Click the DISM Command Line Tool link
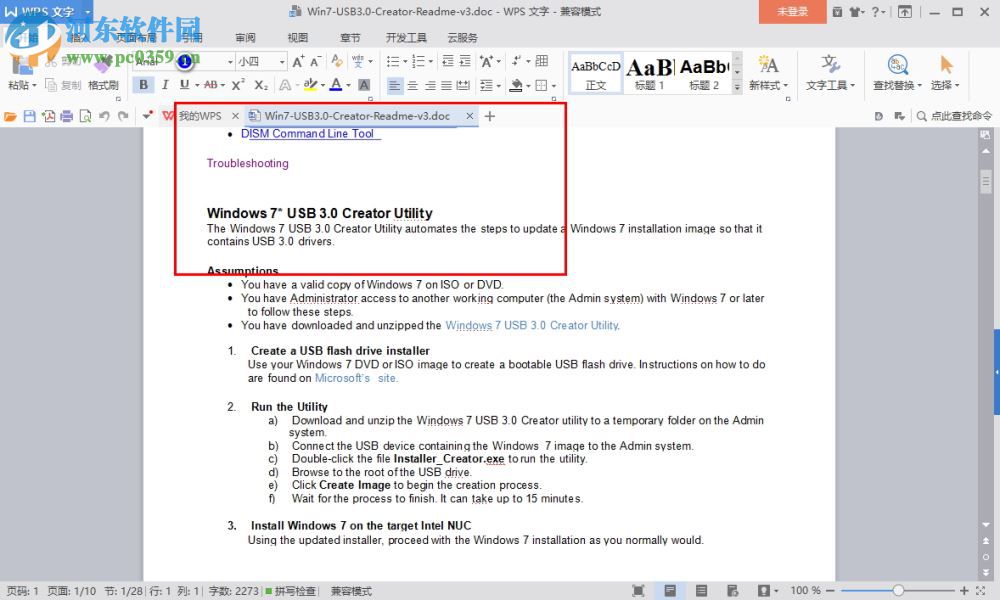The width and height of the screenshot is (1000, 600). point(307,134)
